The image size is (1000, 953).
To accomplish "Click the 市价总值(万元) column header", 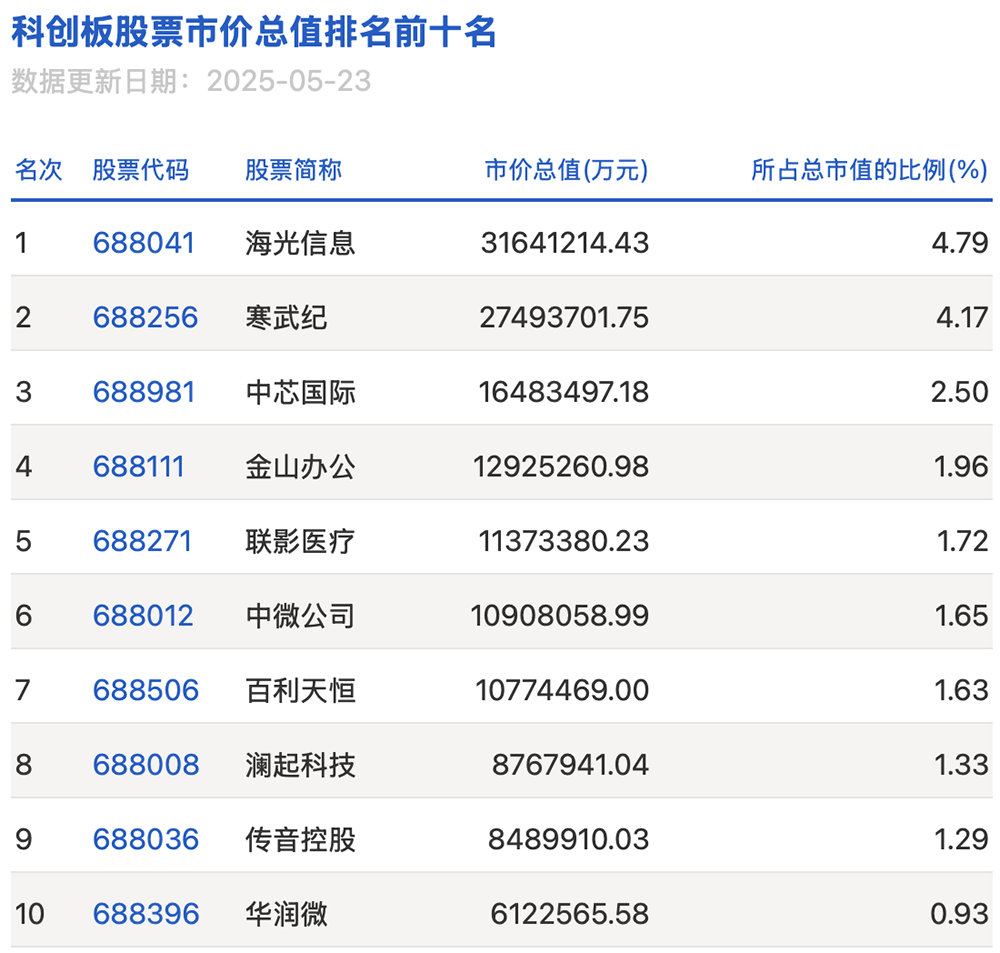I will (x=566, y=170).
